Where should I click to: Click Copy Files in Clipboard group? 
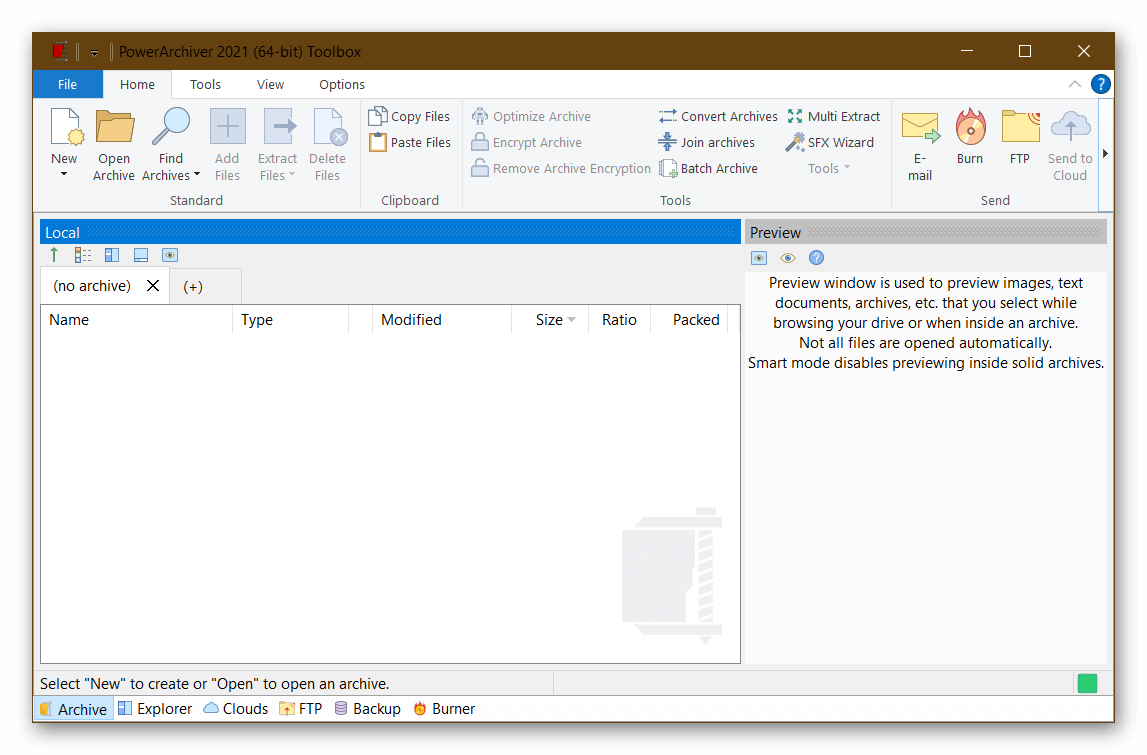(x=410, y=116)
